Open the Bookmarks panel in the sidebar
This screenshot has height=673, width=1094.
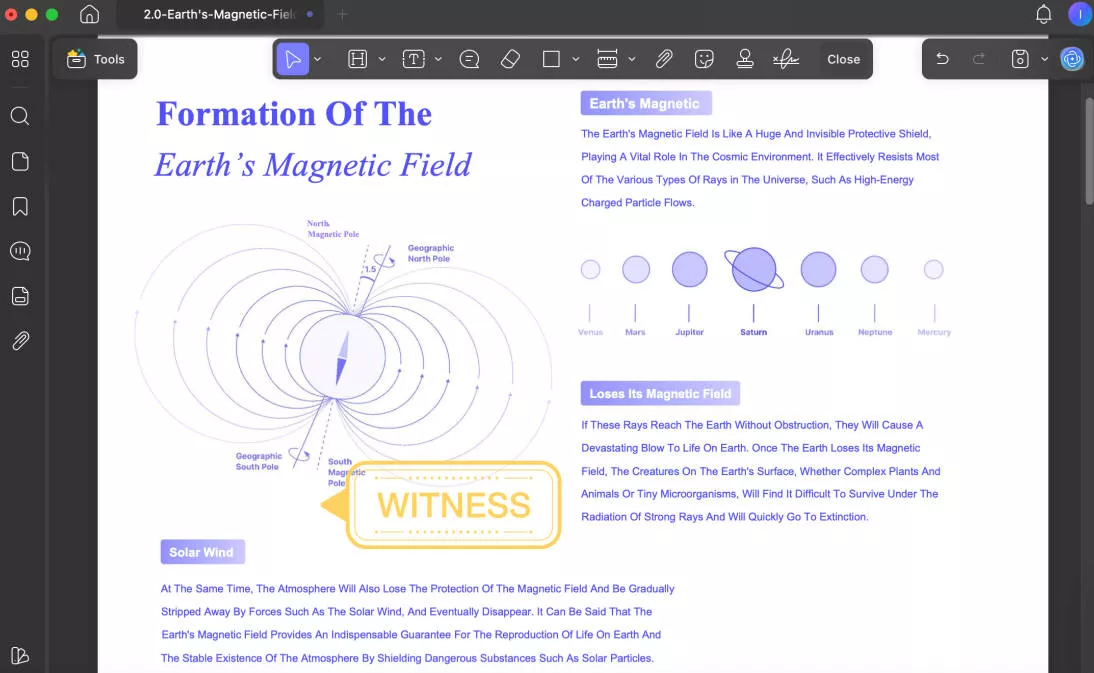20,206
